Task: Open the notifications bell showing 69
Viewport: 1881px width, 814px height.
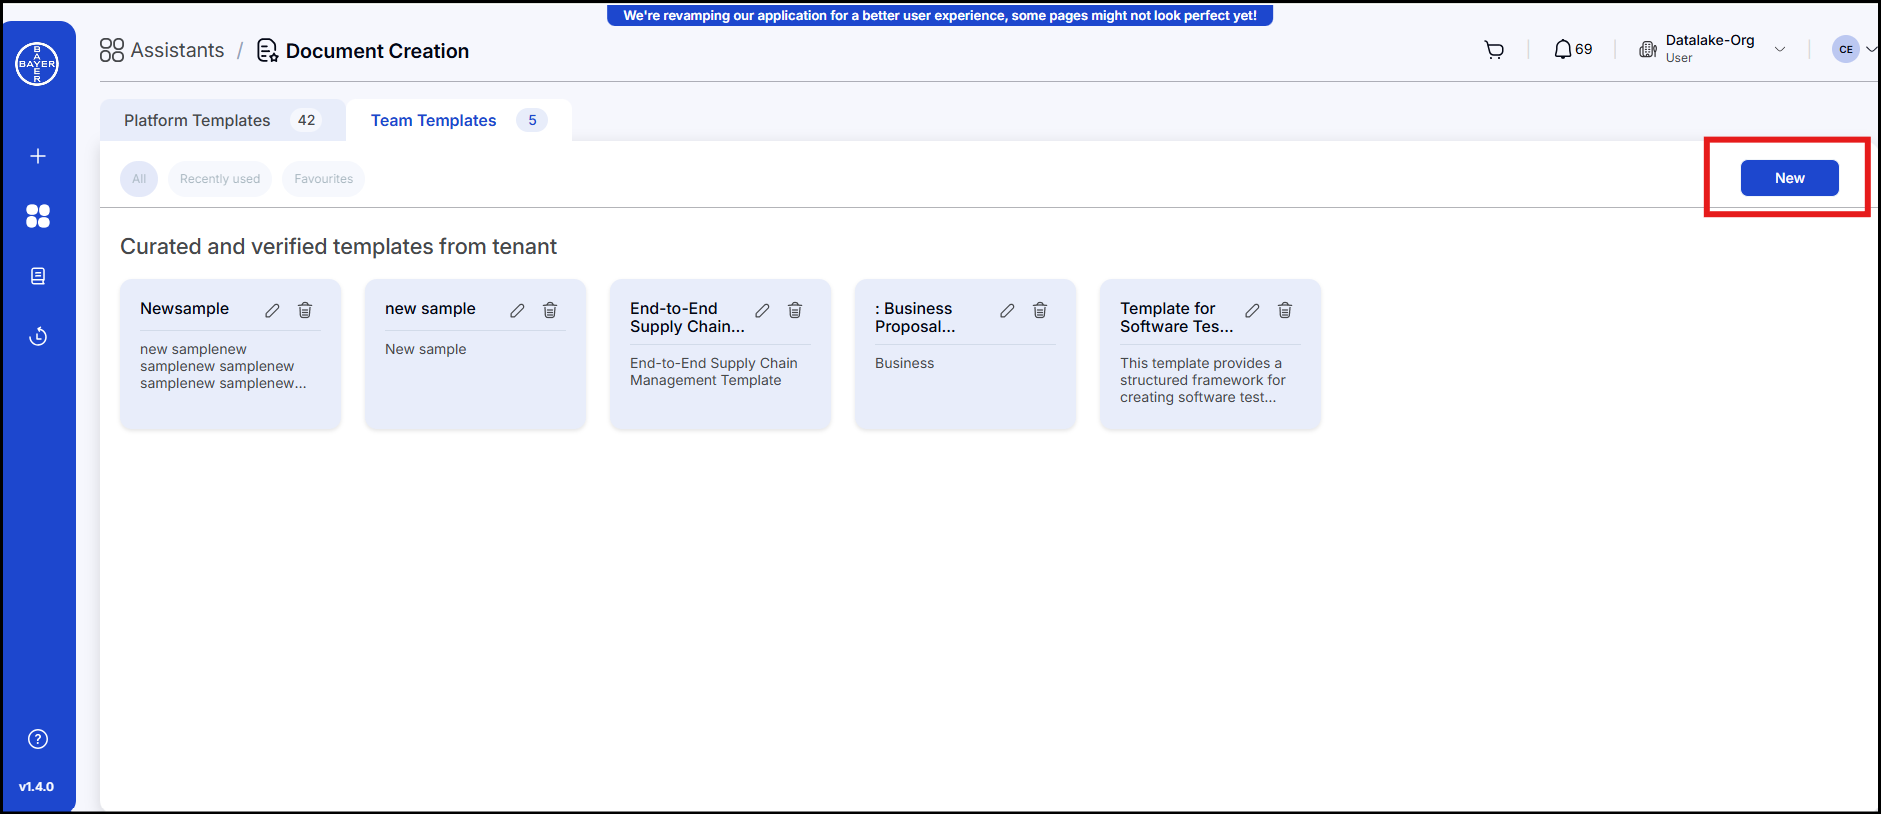Action: (1572, 49)
